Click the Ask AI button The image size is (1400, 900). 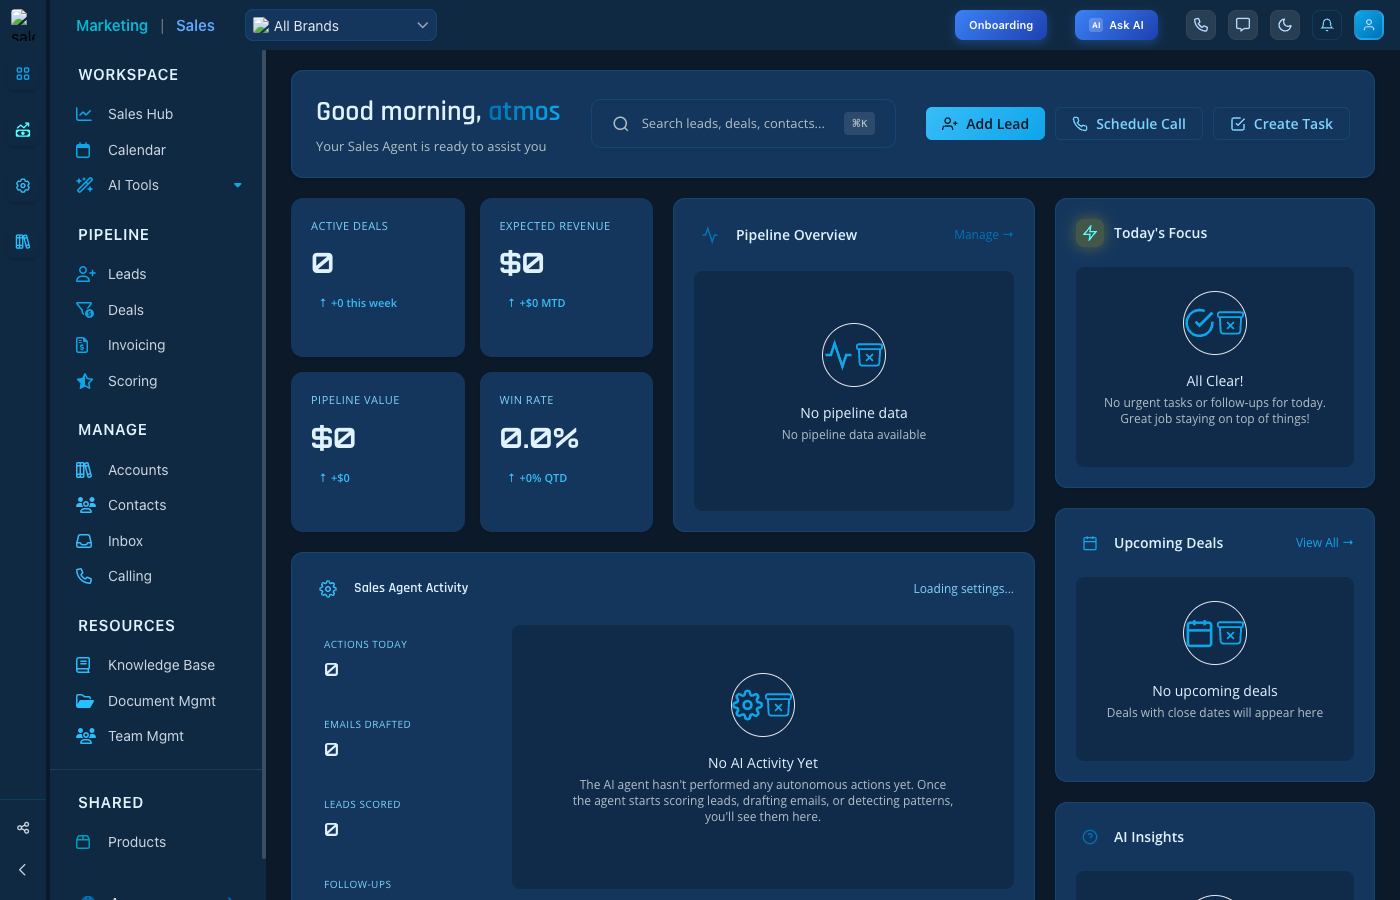(x=1116, y=25)
